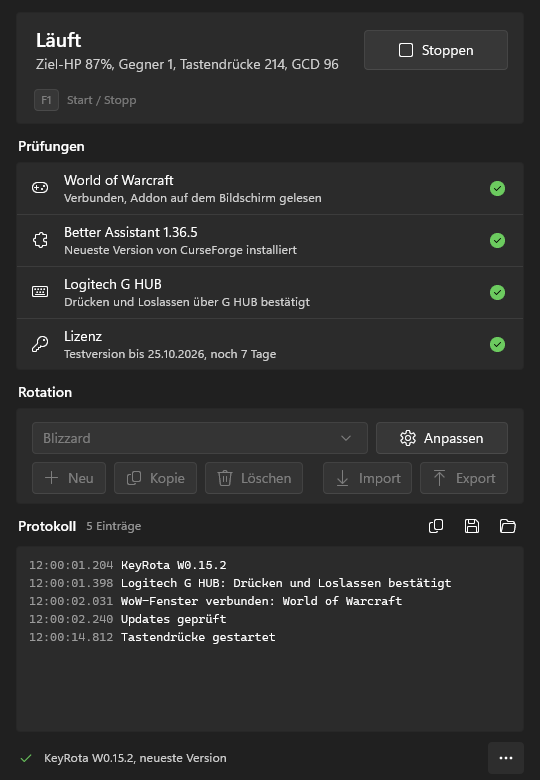Open the Blizzard rotation dropdown

(200, 438)
